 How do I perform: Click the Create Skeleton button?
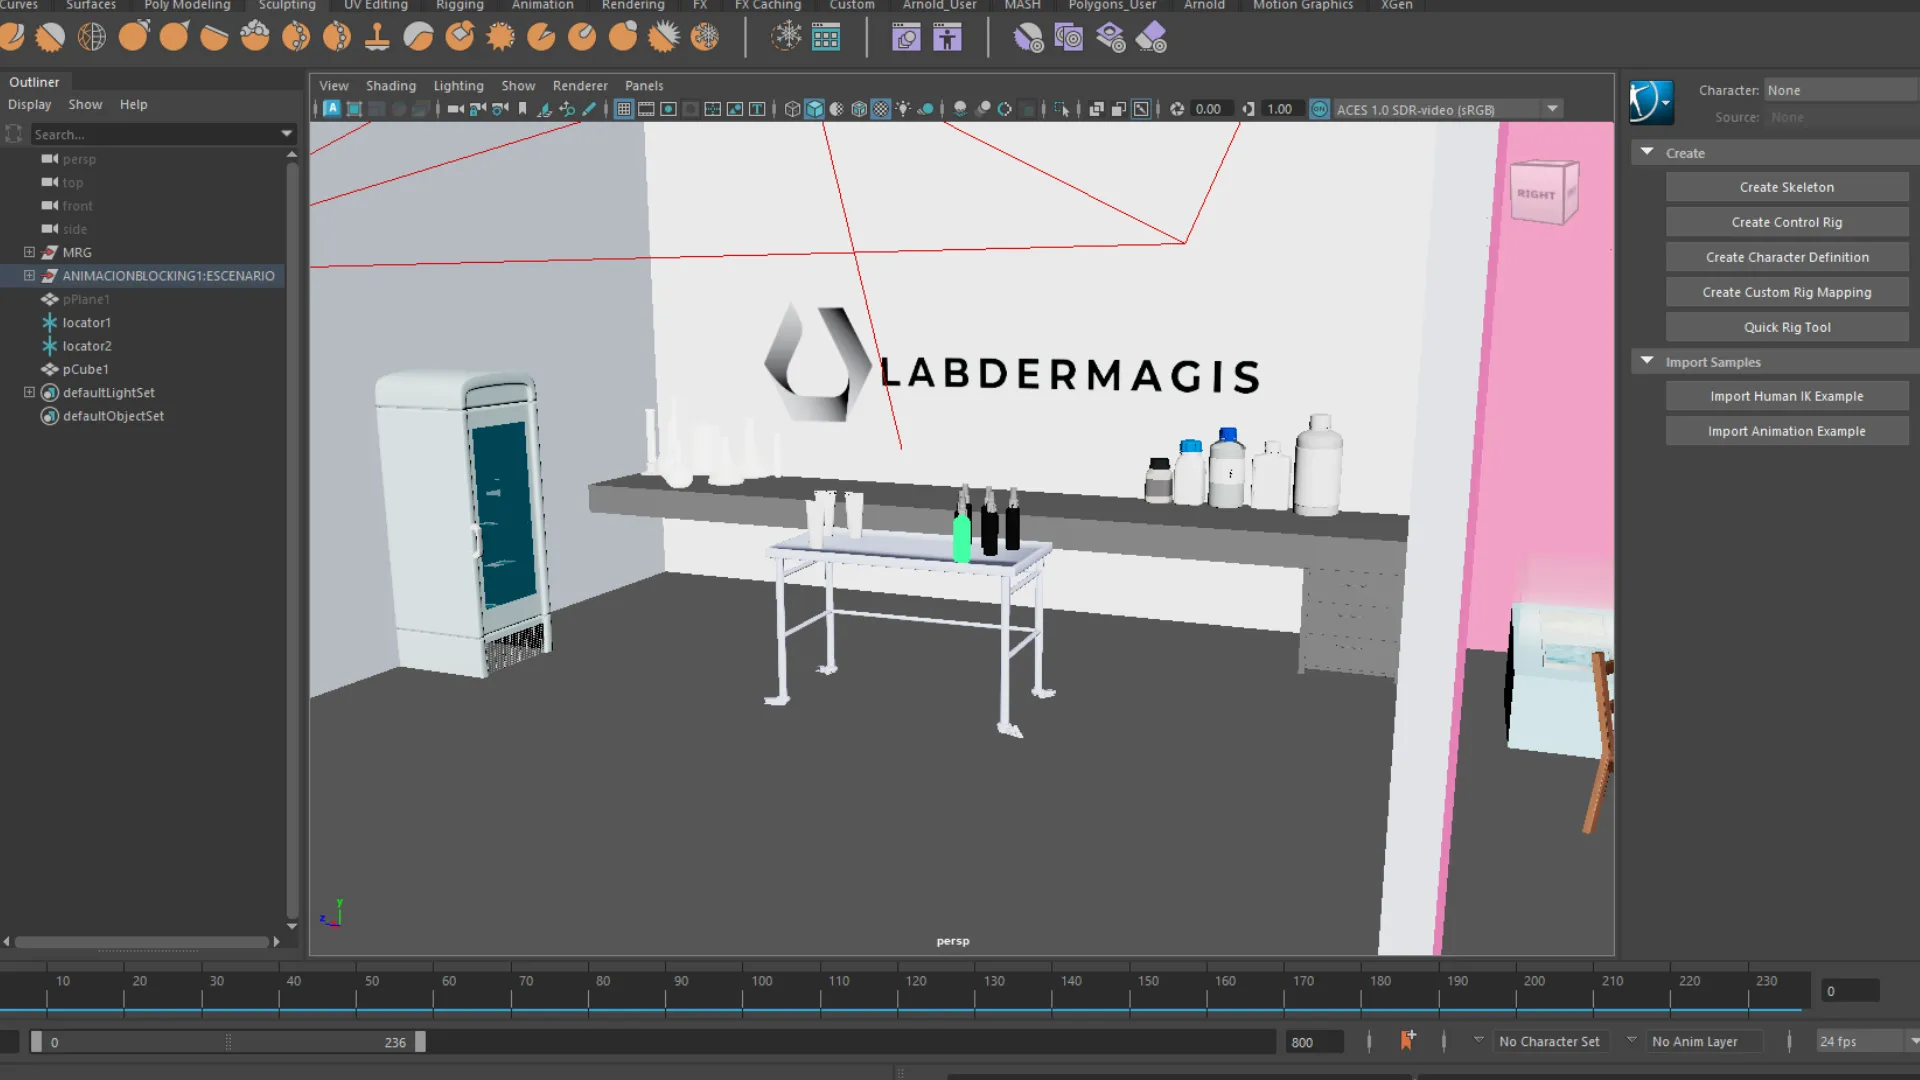pos(1786,187)
